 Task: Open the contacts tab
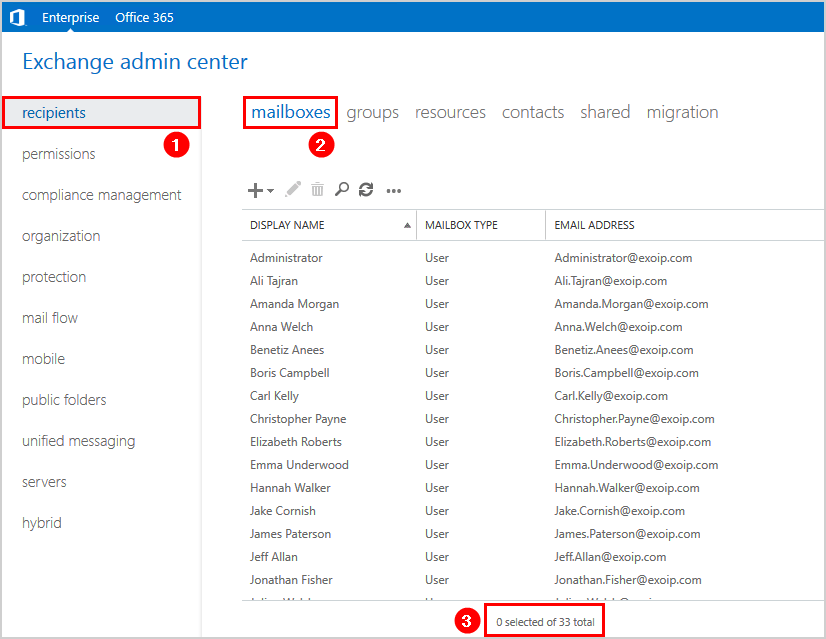(532, 112)
